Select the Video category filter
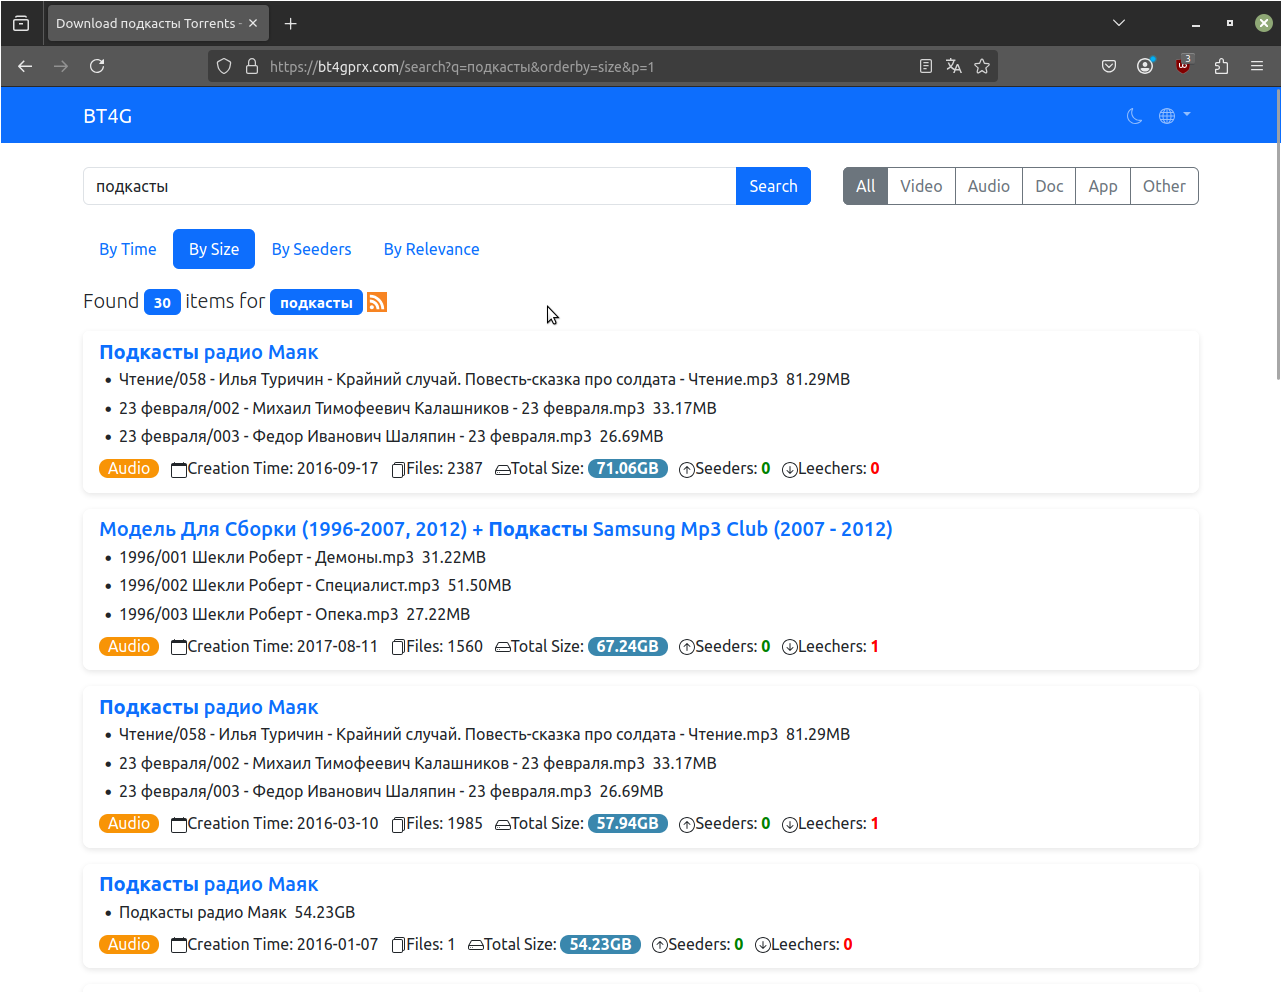This screenshot has height=993, width=1282. pos(921,186)
